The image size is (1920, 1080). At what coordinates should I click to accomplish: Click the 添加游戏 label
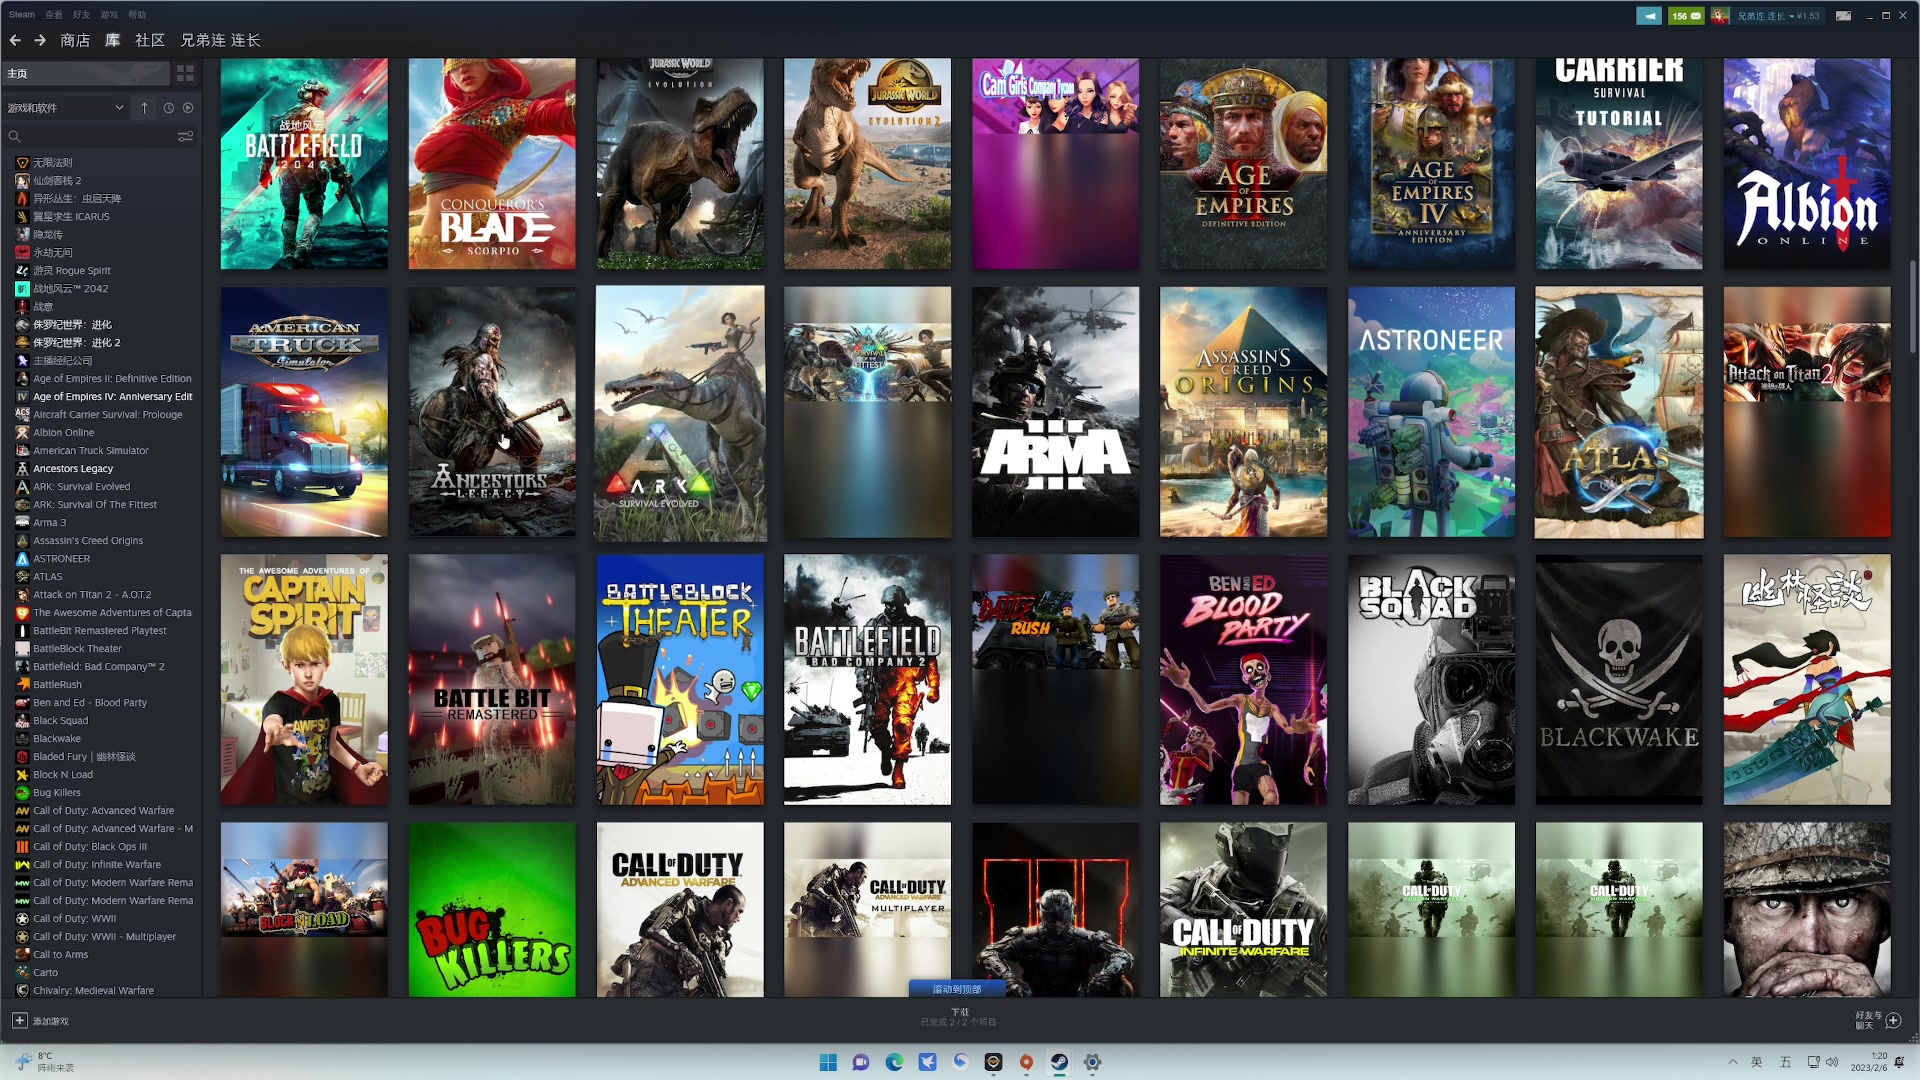51,1021
